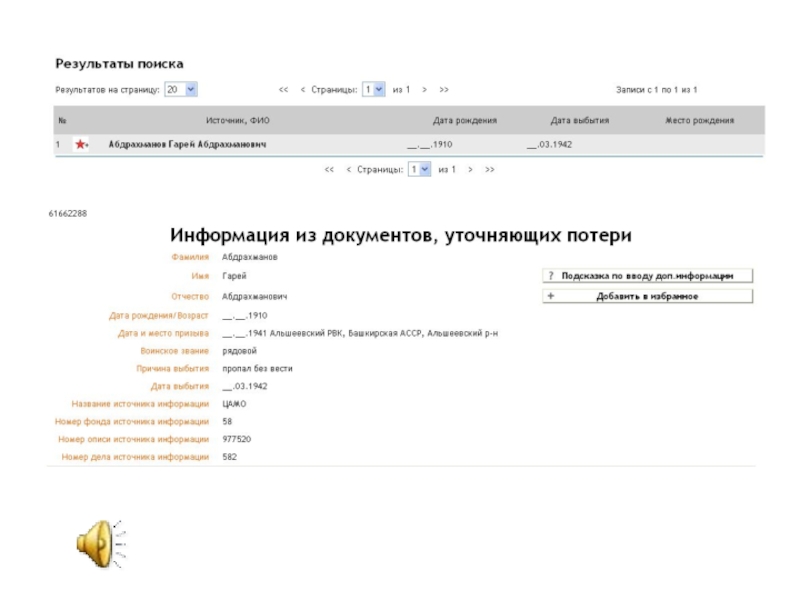Open the top page number dropdown
The width and height of the screenshot is (800, 600).
pos(373,90)
